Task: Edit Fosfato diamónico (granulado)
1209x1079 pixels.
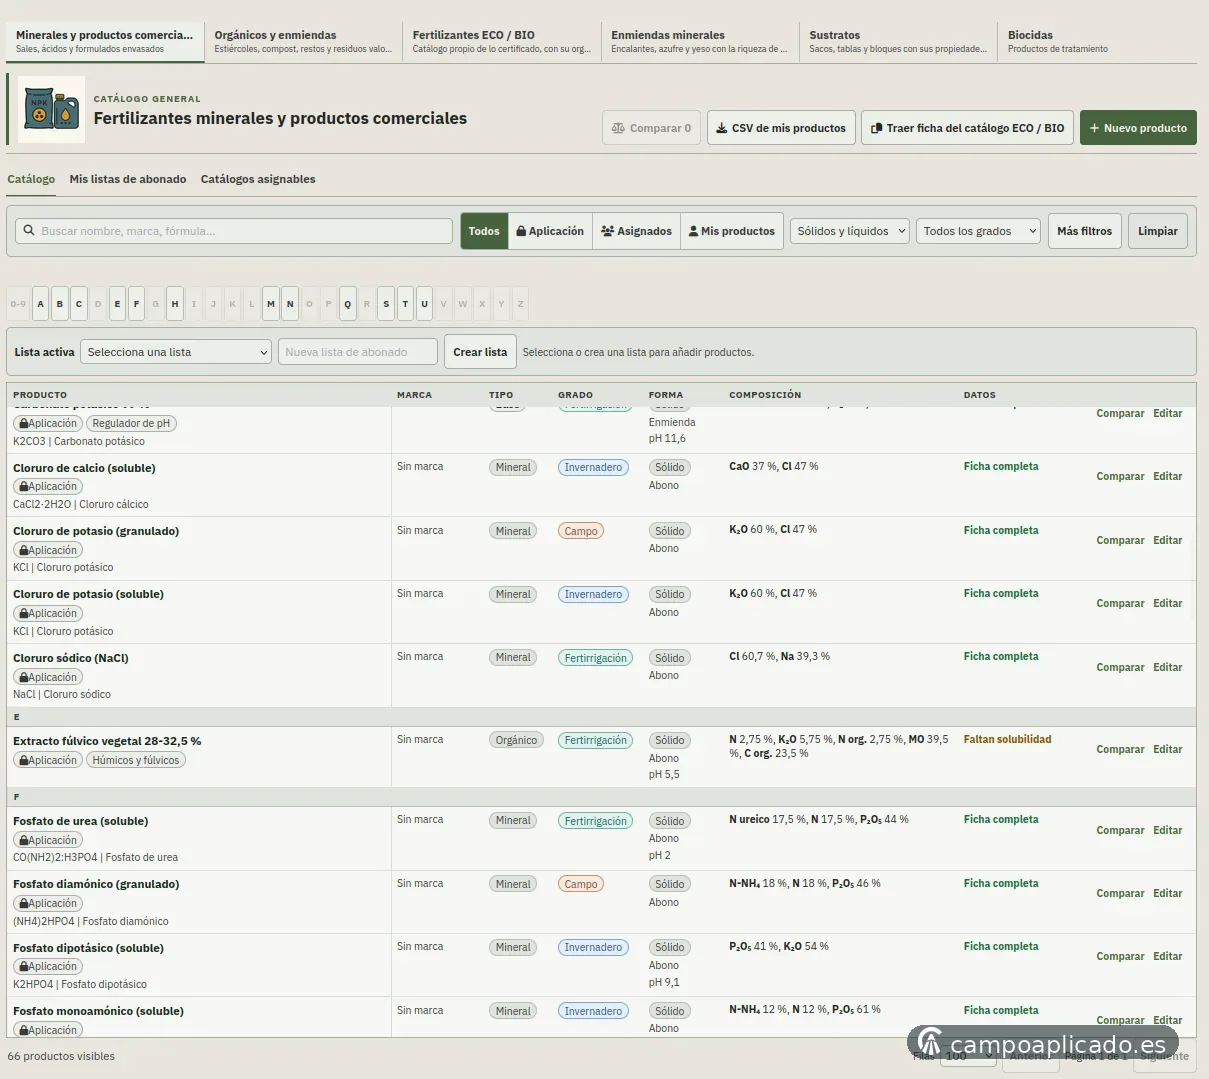Action: 1168,893
